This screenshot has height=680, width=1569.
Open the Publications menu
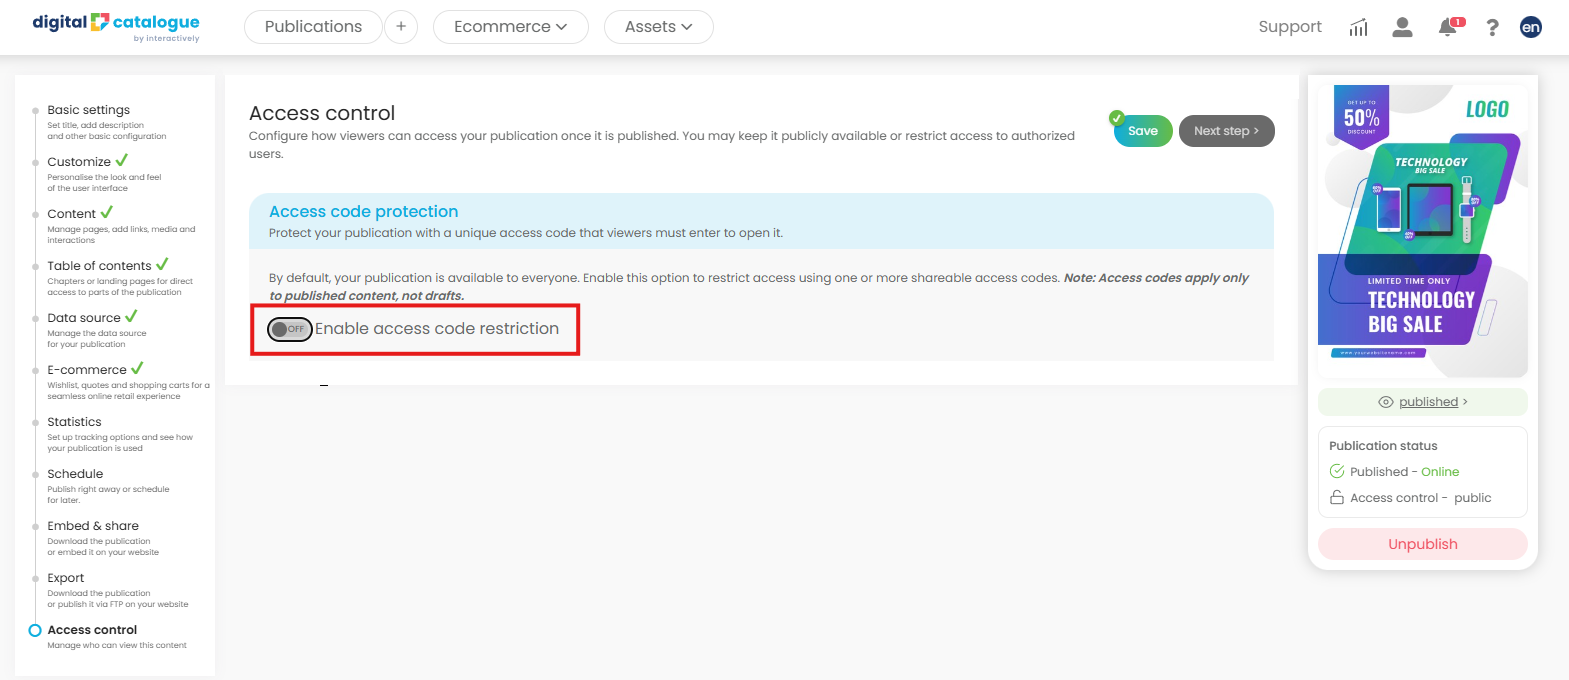pyautogui.click(x=313, y=27)
